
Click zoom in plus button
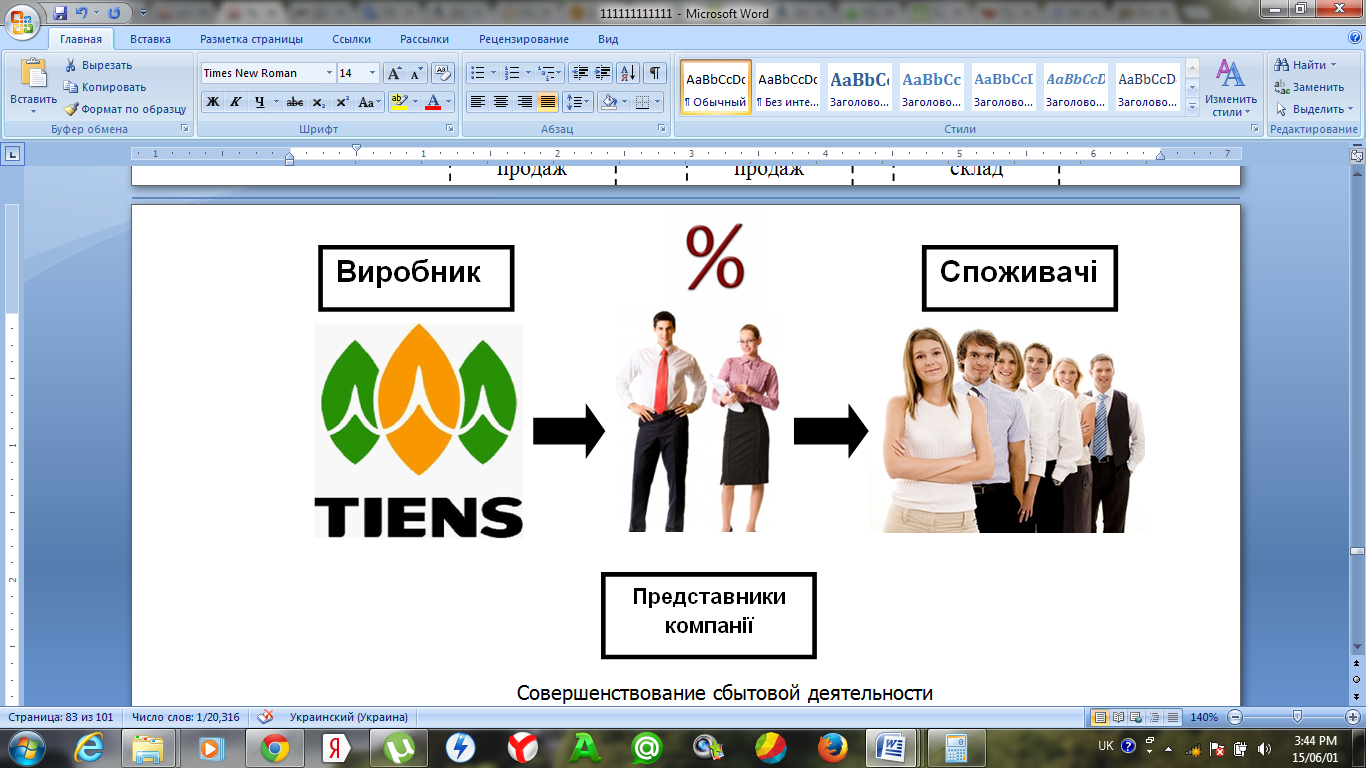(x=1352, y=717)
